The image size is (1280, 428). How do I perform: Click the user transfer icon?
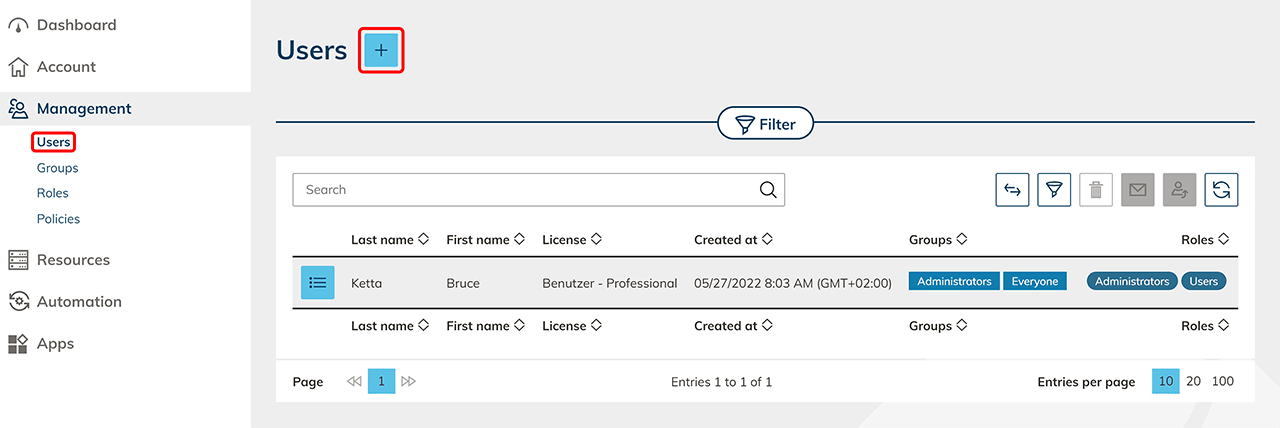pyautogui.click(x=1180, y=190)
